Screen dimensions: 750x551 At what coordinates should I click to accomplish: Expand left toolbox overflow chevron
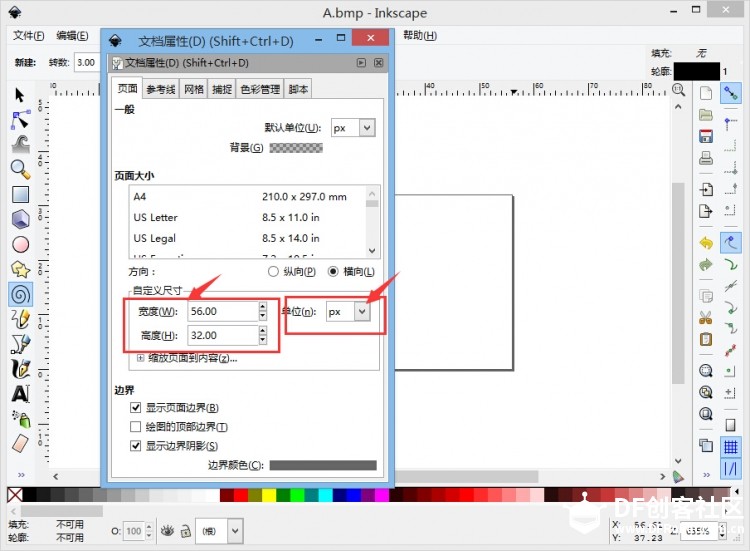(x=21, y=475)
